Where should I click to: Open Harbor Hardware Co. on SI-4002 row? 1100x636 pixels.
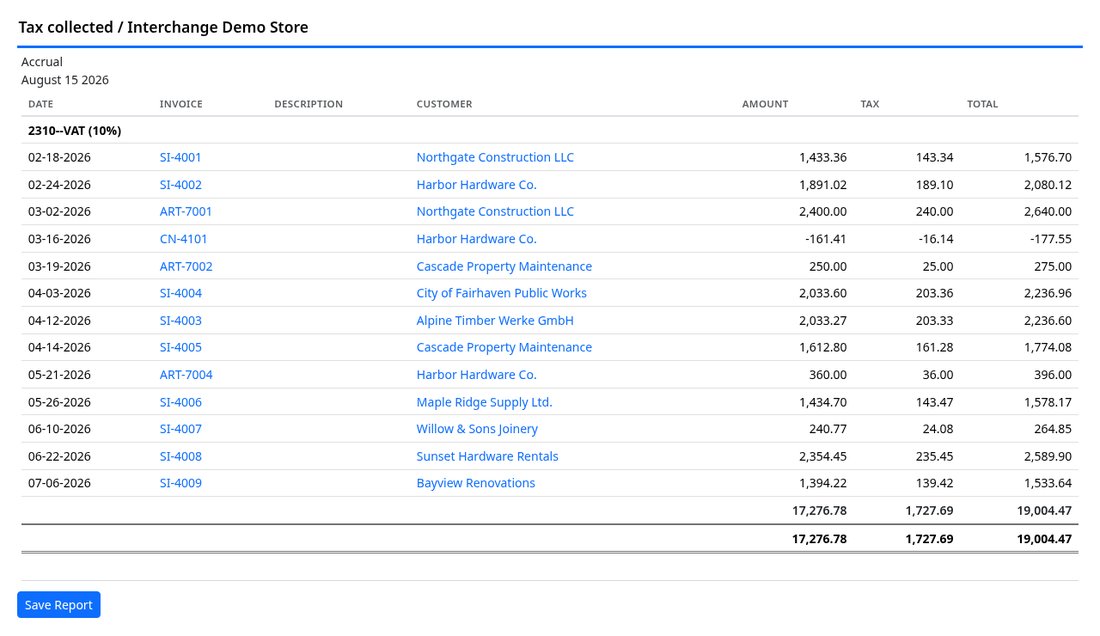pos(476,184)
